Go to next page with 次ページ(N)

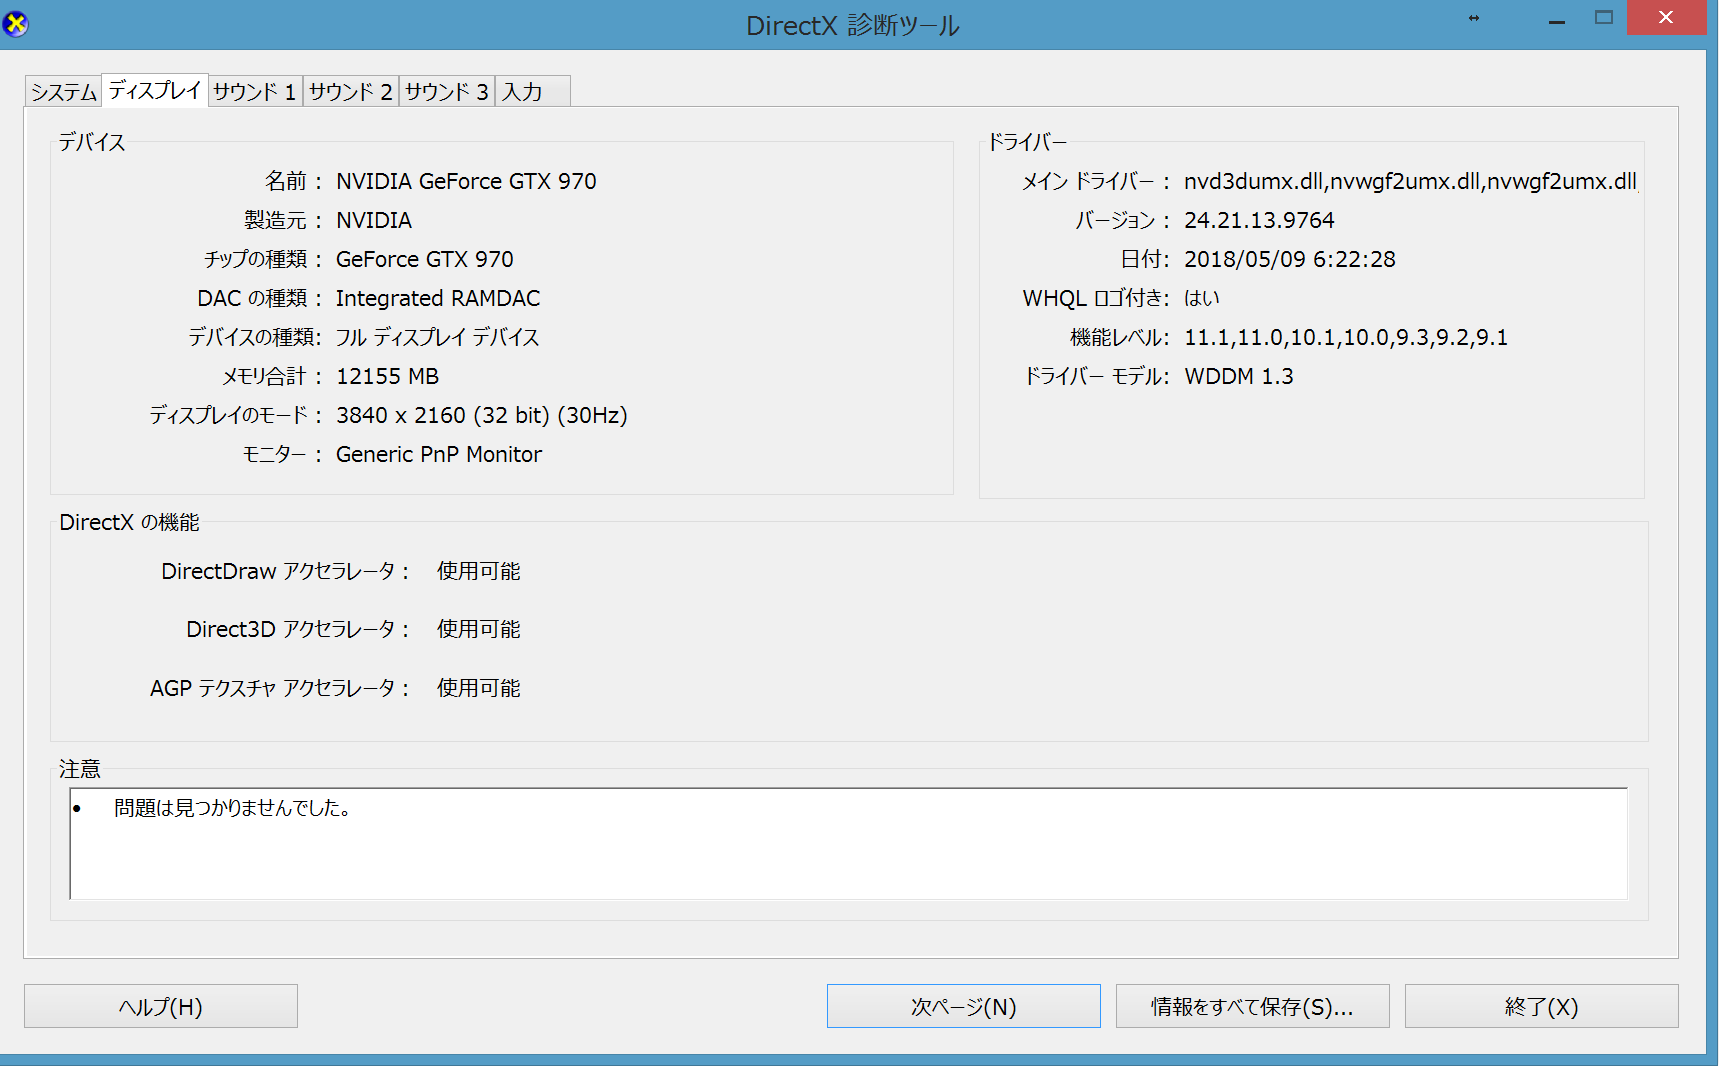pyautogui.click(x=964, y=1006)
